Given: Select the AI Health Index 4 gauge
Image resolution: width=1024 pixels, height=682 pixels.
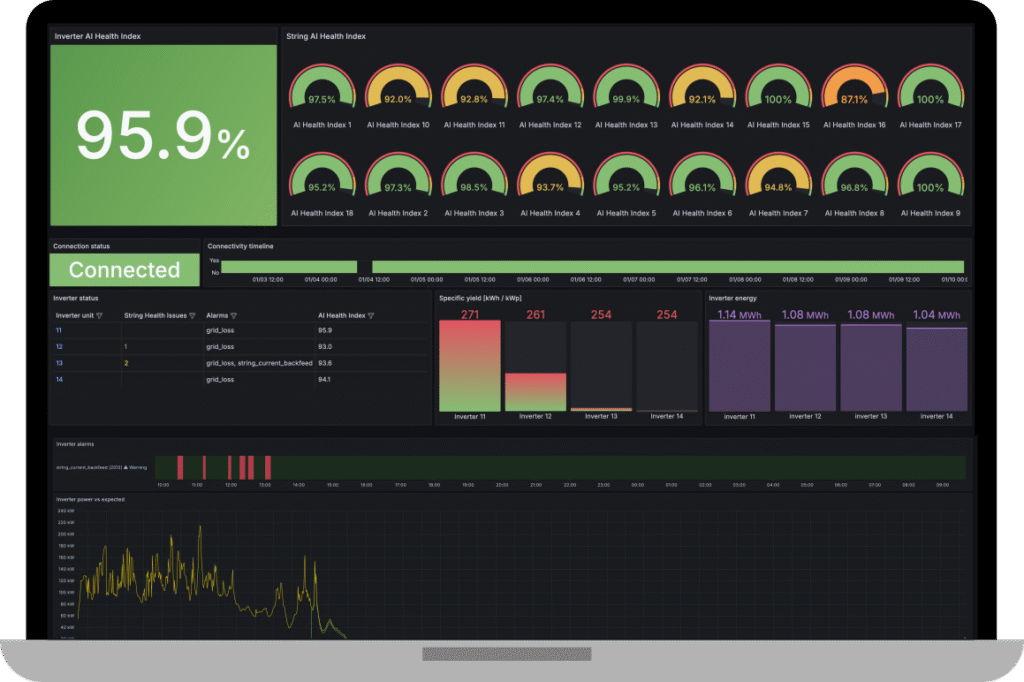Looking at the screenshot, I should (x=549, y=180).
